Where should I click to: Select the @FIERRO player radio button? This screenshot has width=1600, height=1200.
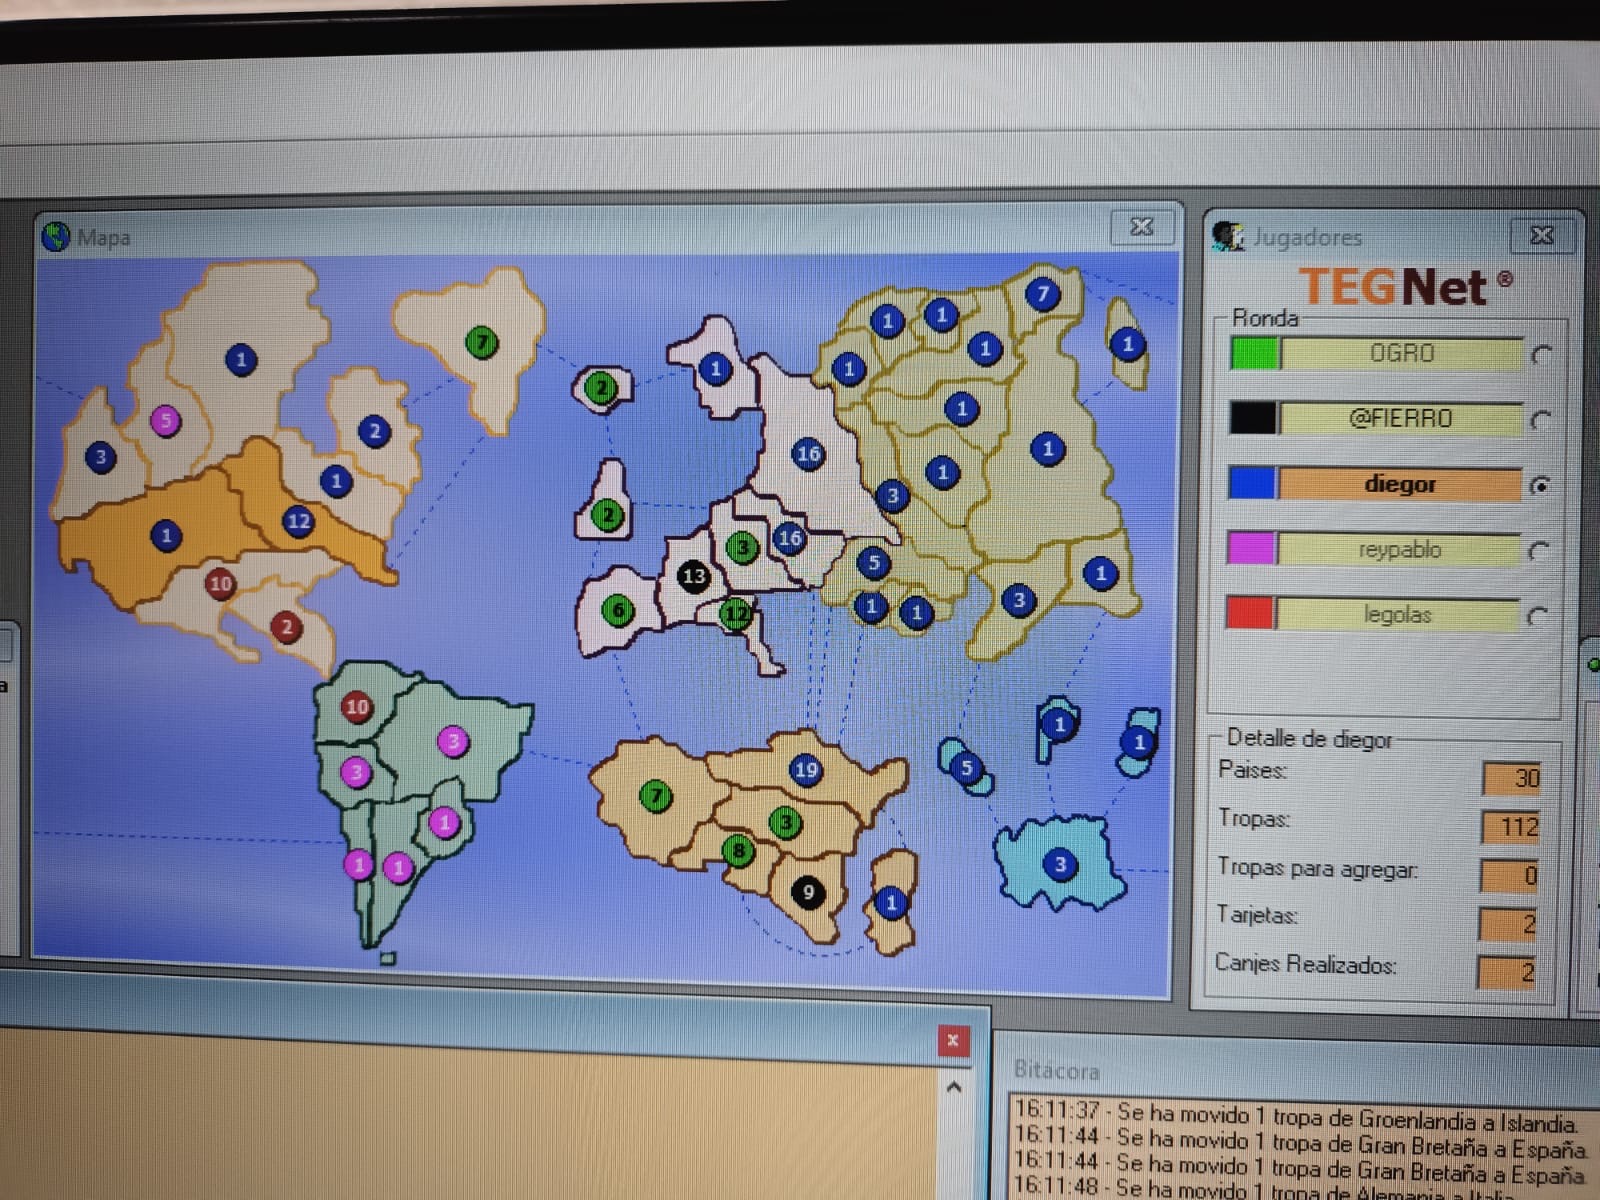tap(1541, 420)
